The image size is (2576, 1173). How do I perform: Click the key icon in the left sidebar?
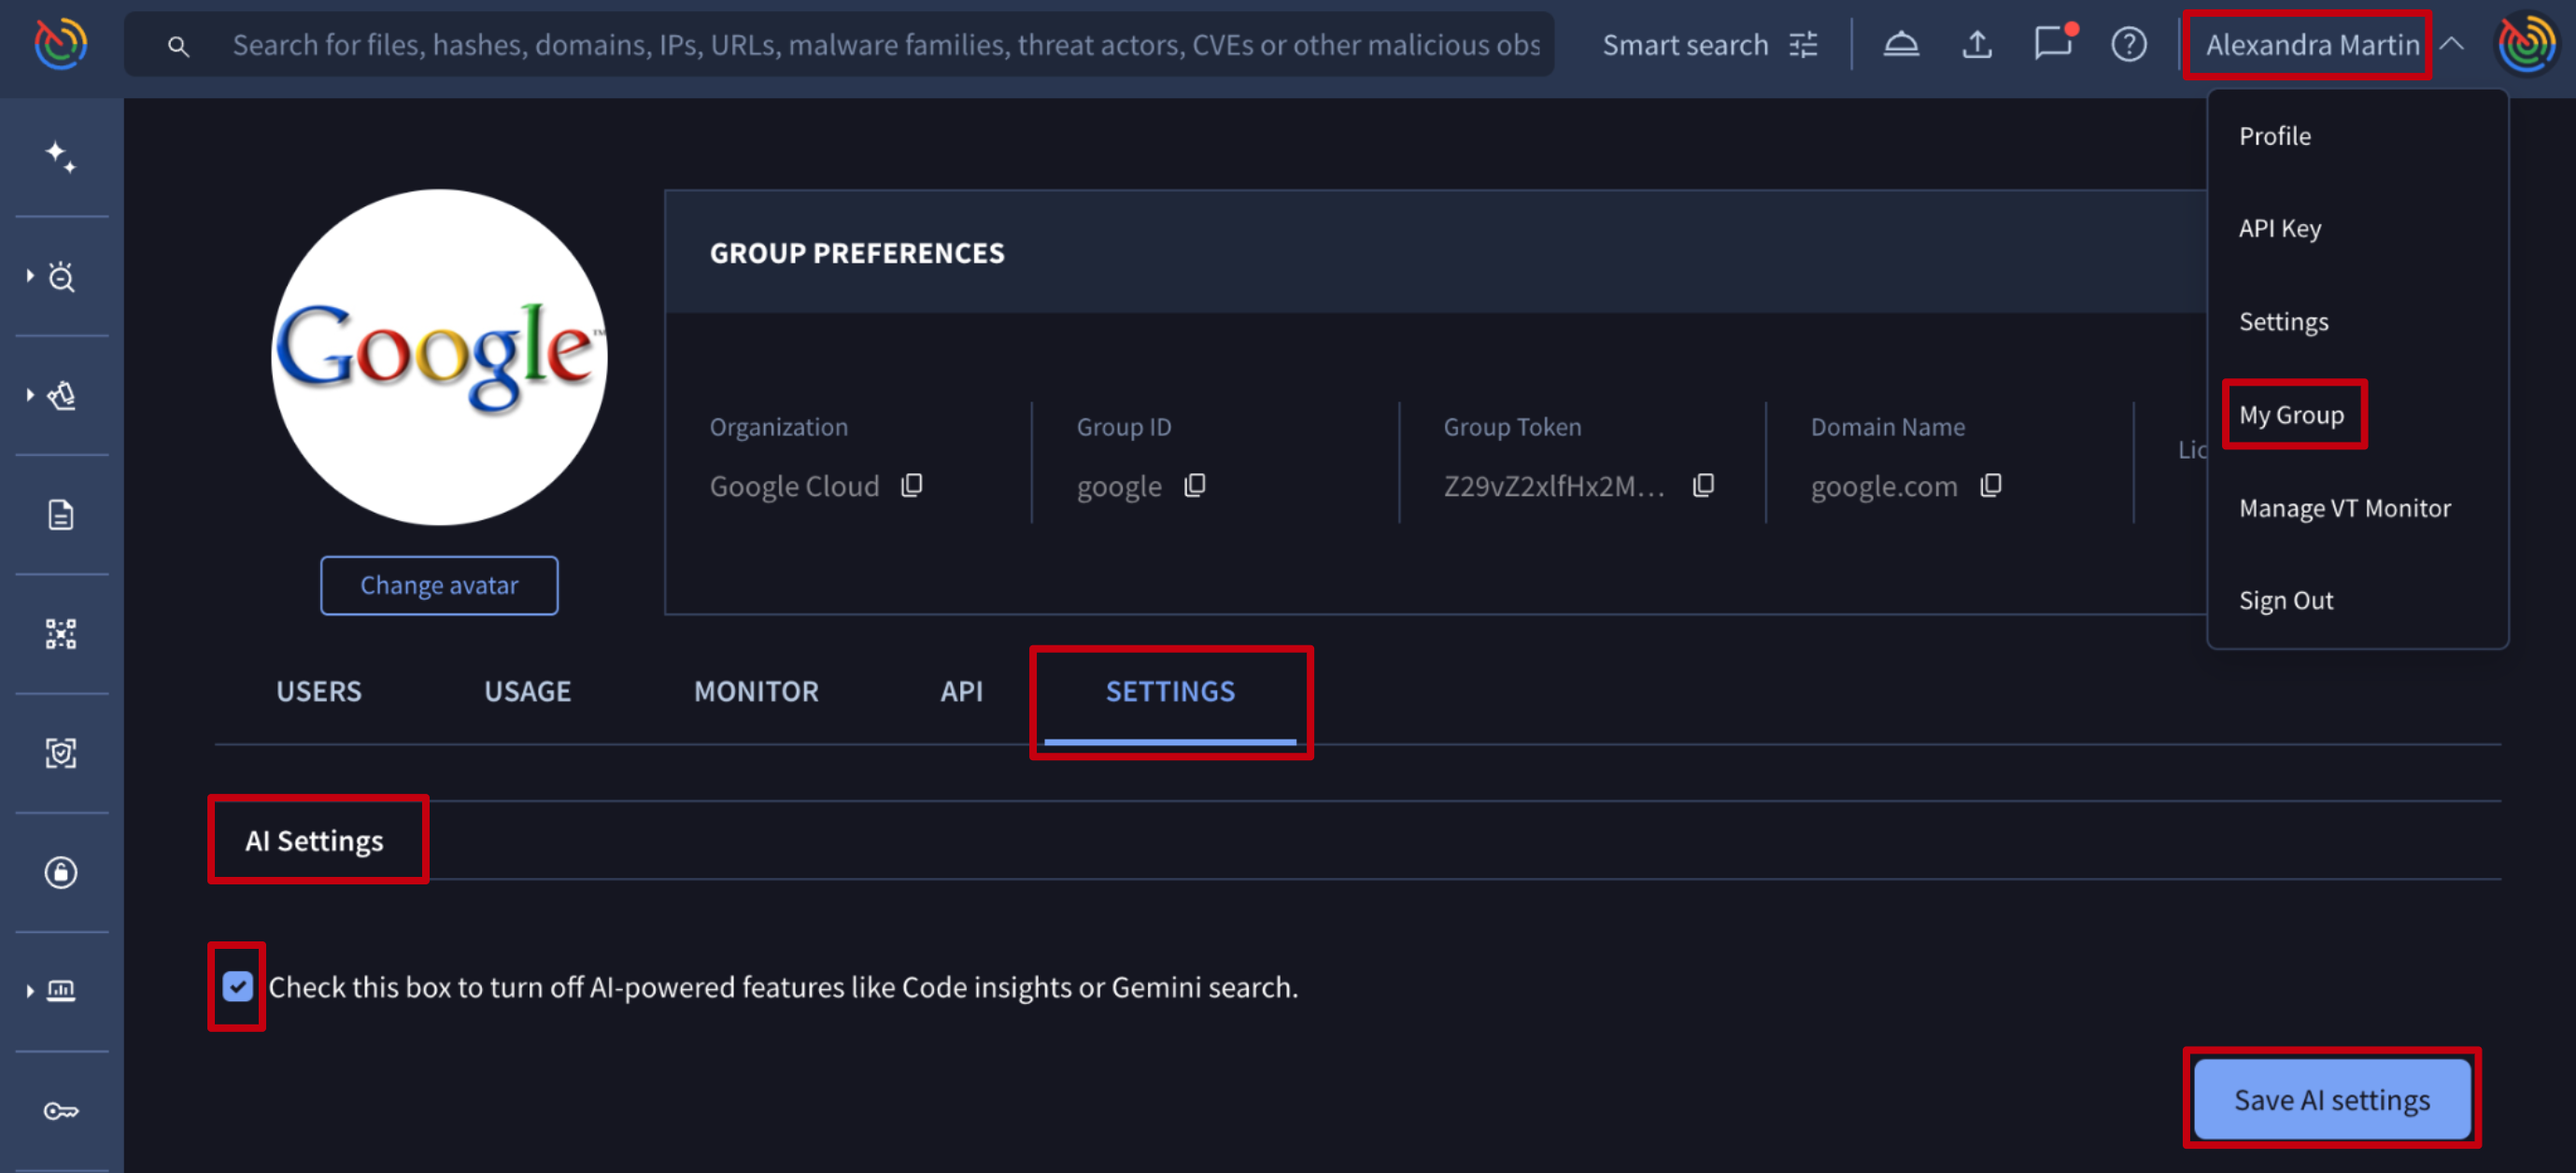coord(61,1111)
